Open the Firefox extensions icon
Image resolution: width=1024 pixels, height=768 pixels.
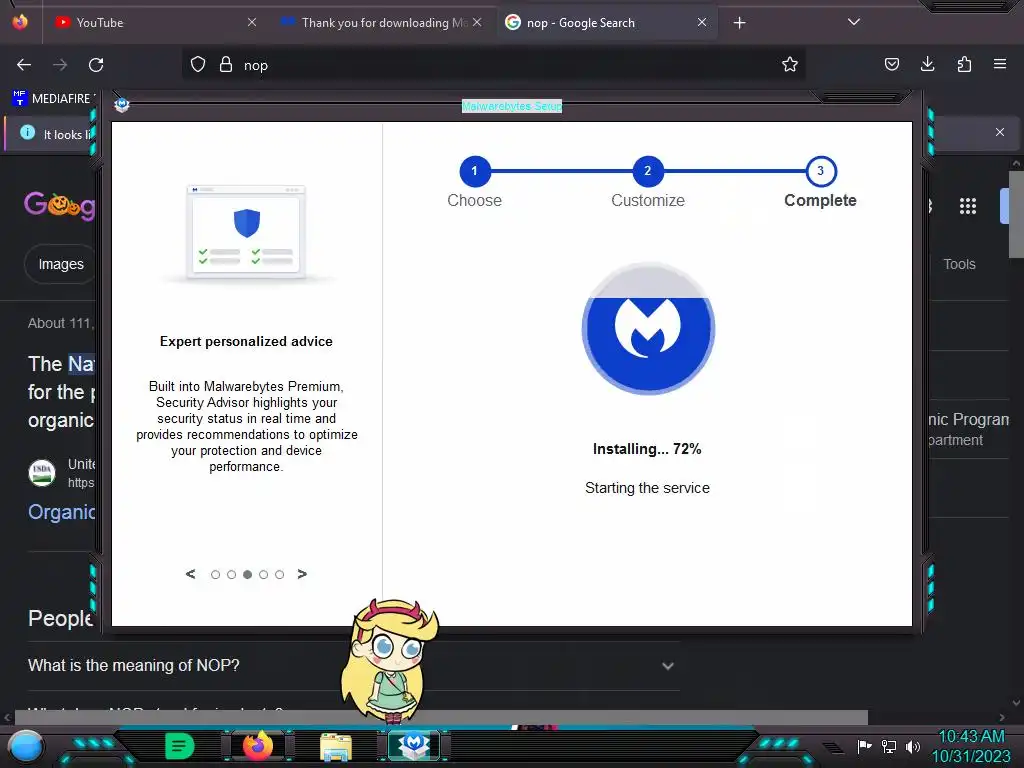(x=964, y=64)
